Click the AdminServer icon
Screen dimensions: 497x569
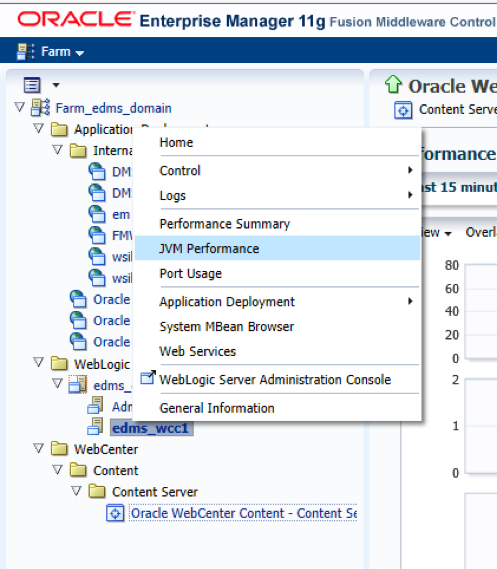96,405
